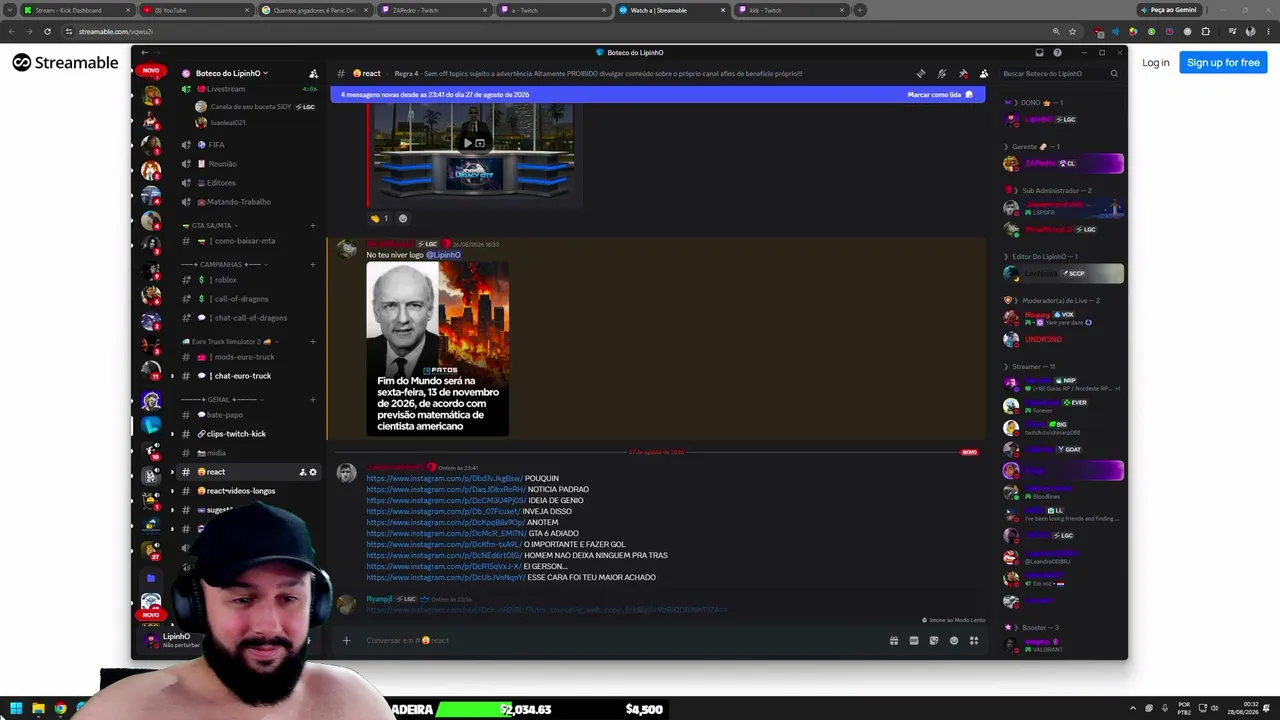Open the Discord inbox icon
The image size is (1280, 720).
pos(1039,52)
